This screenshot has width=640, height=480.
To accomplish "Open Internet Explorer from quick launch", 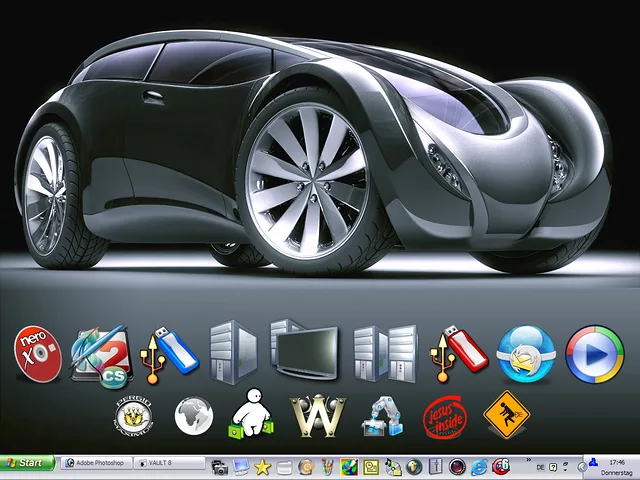I will tap(479, 466).
